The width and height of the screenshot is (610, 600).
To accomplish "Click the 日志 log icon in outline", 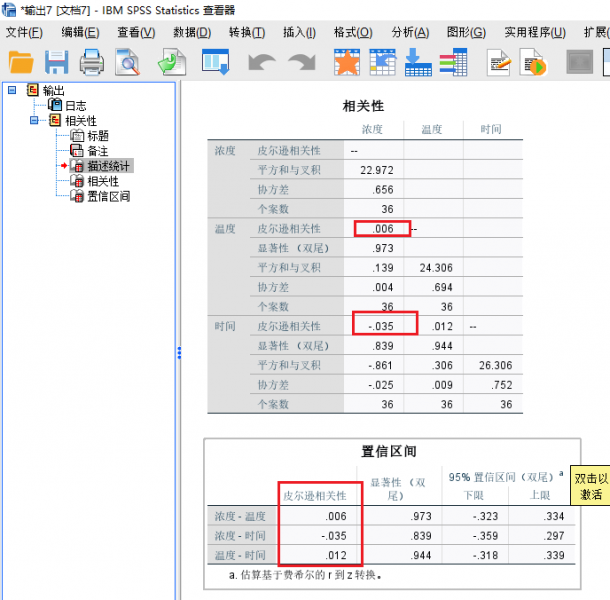I will point(55,105).
